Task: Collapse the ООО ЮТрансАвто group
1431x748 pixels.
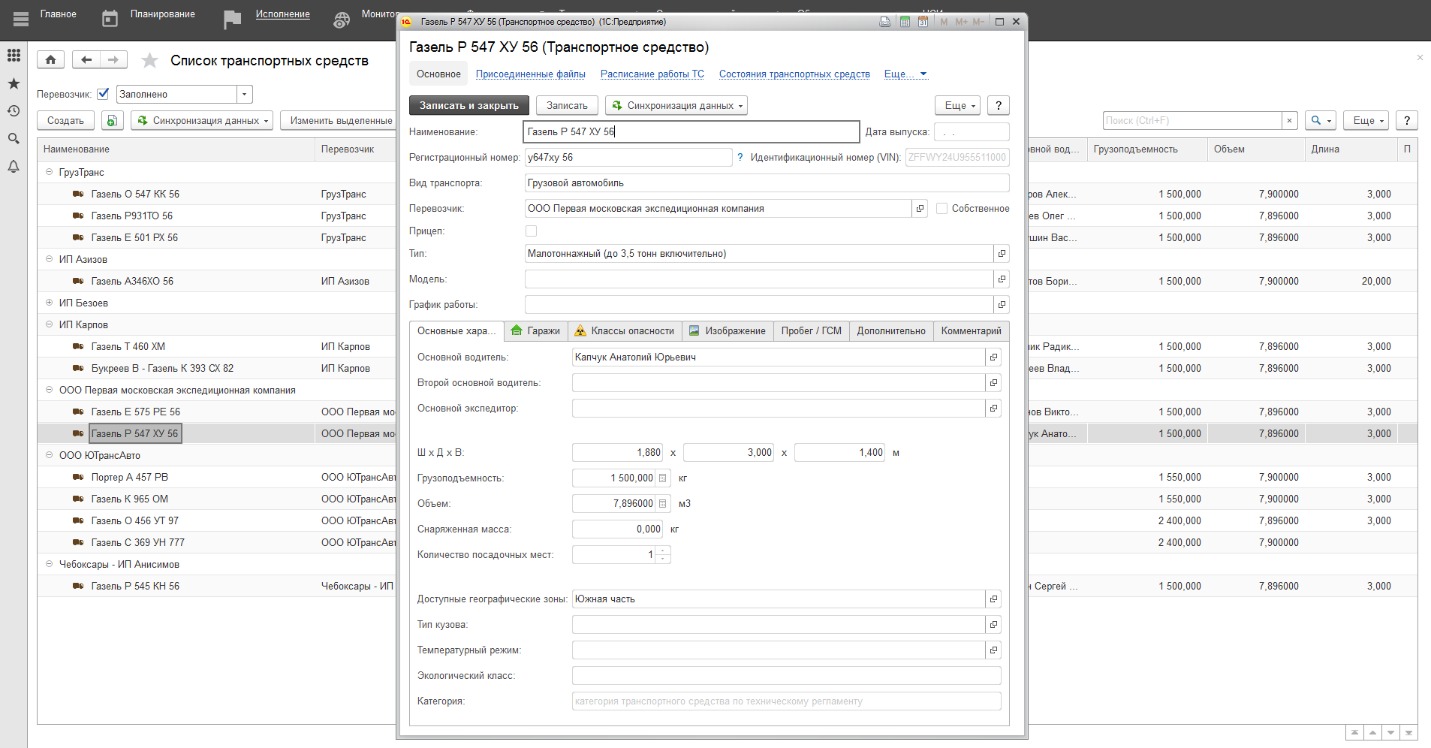Action: click(x=49, y=455)
